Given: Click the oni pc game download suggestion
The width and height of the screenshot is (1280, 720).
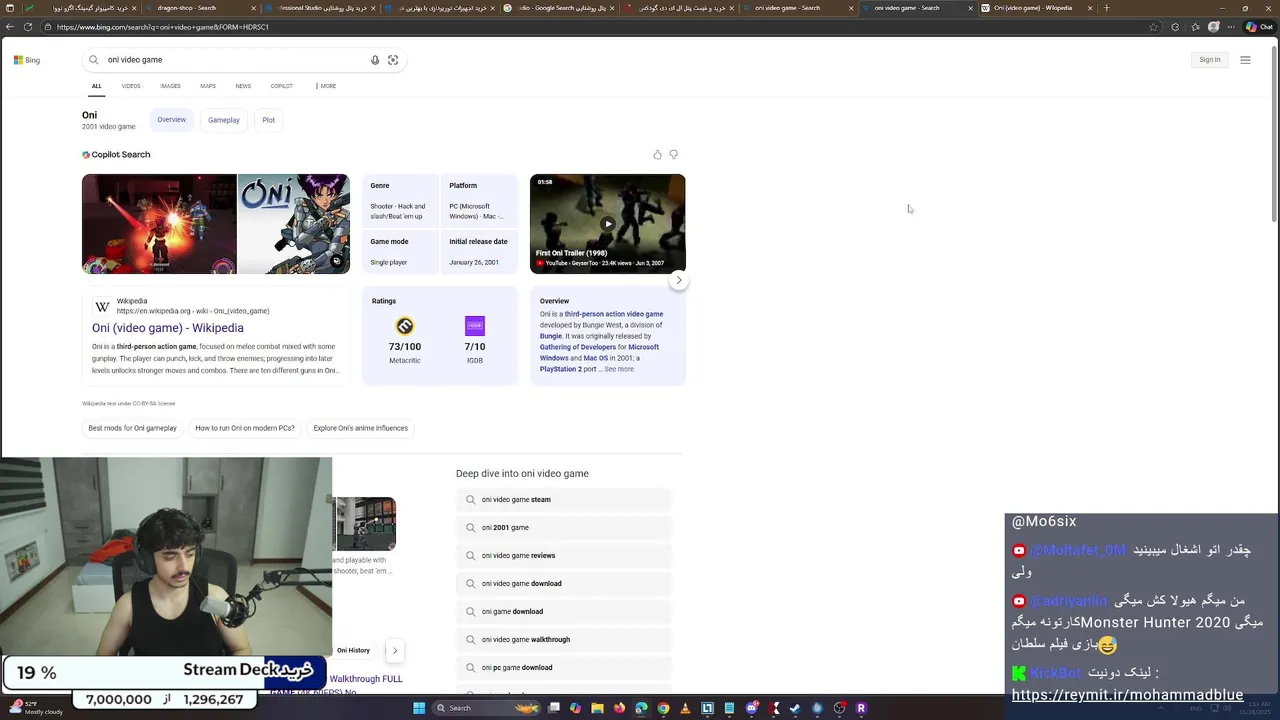Looking at the screenshot, I should click(x=564, y=668).
